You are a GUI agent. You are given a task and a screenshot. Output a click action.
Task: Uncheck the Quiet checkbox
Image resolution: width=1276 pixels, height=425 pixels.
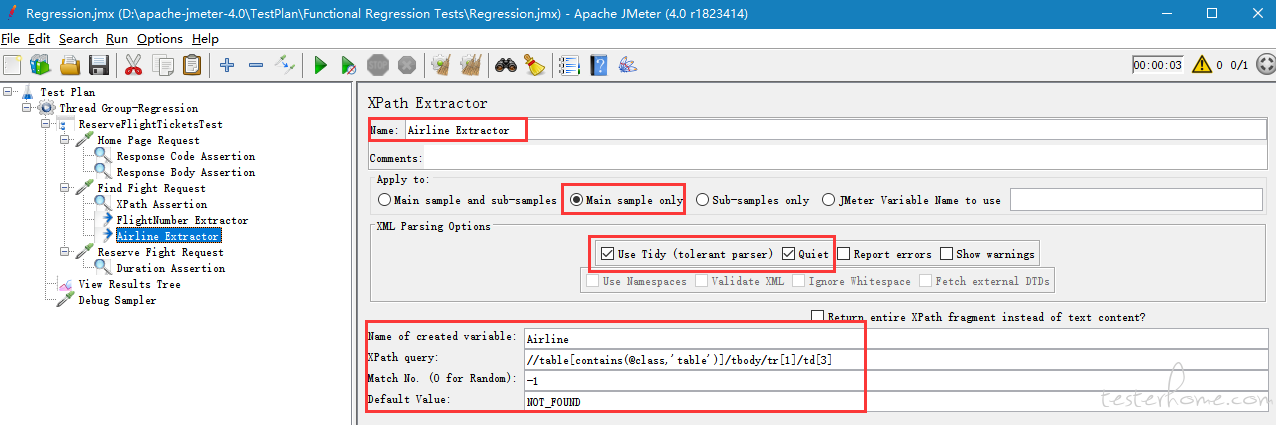point(789,254)
